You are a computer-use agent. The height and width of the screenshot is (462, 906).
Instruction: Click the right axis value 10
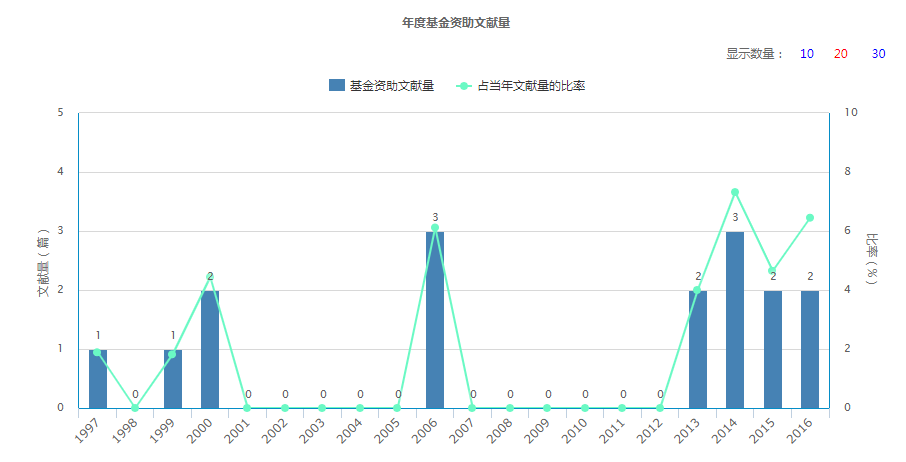tap(851, 112)
